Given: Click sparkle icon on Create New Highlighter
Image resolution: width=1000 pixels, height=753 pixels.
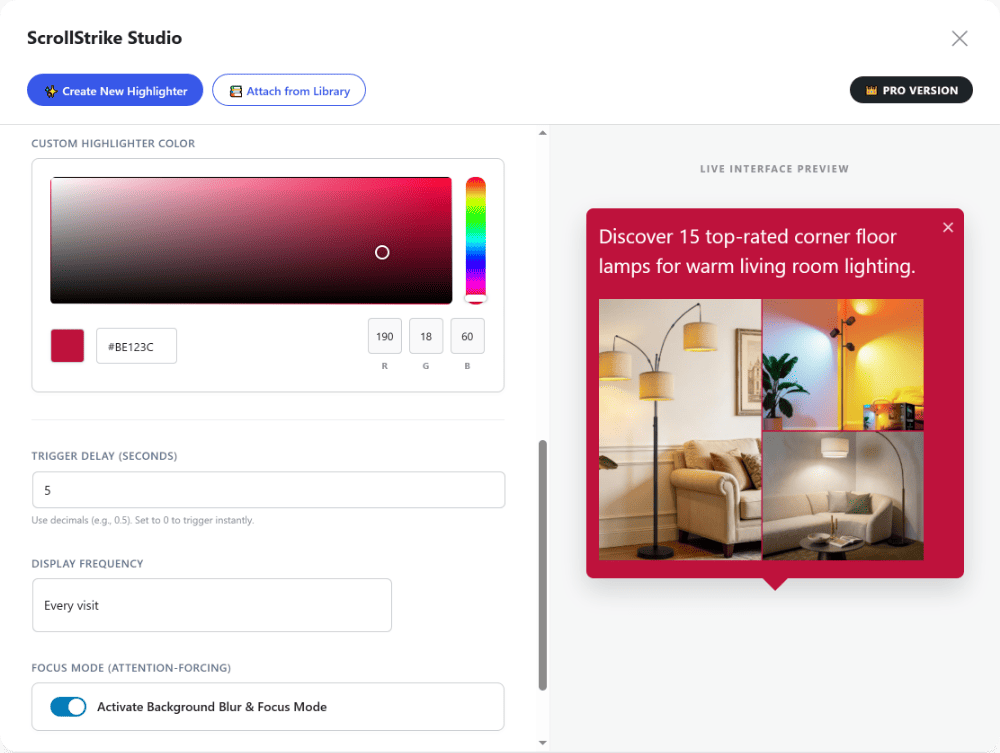Looking at the screenshot, I should click(x=51, y=91).
